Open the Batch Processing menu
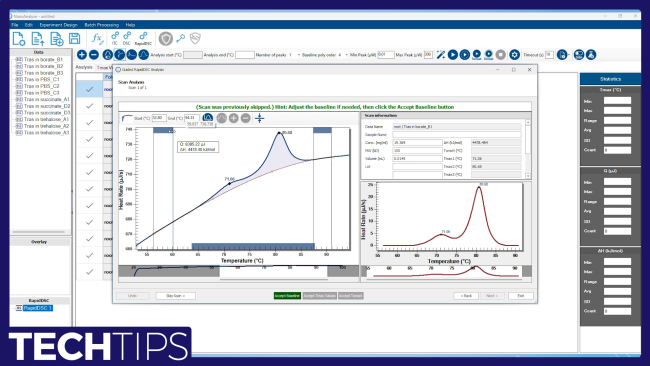Viewport: 650px width, 366px height. (102, 25)
